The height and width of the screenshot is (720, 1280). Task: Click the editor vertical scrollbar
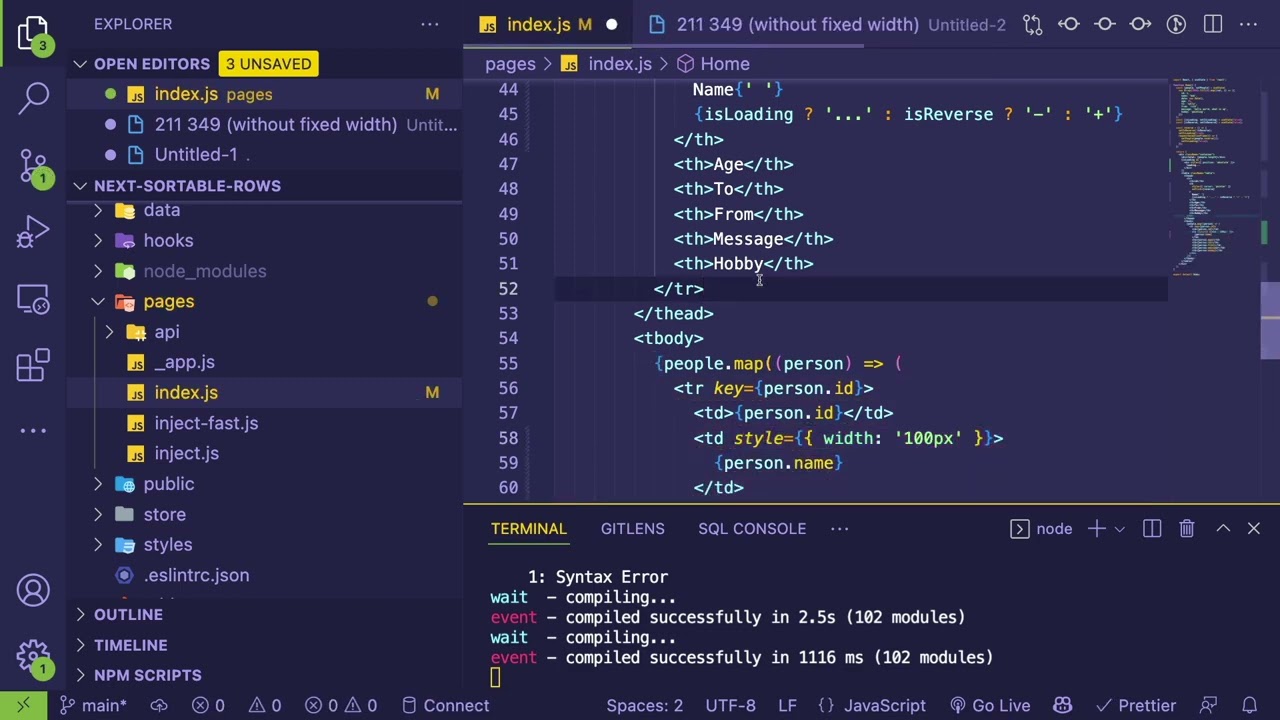click(1270, 320)
